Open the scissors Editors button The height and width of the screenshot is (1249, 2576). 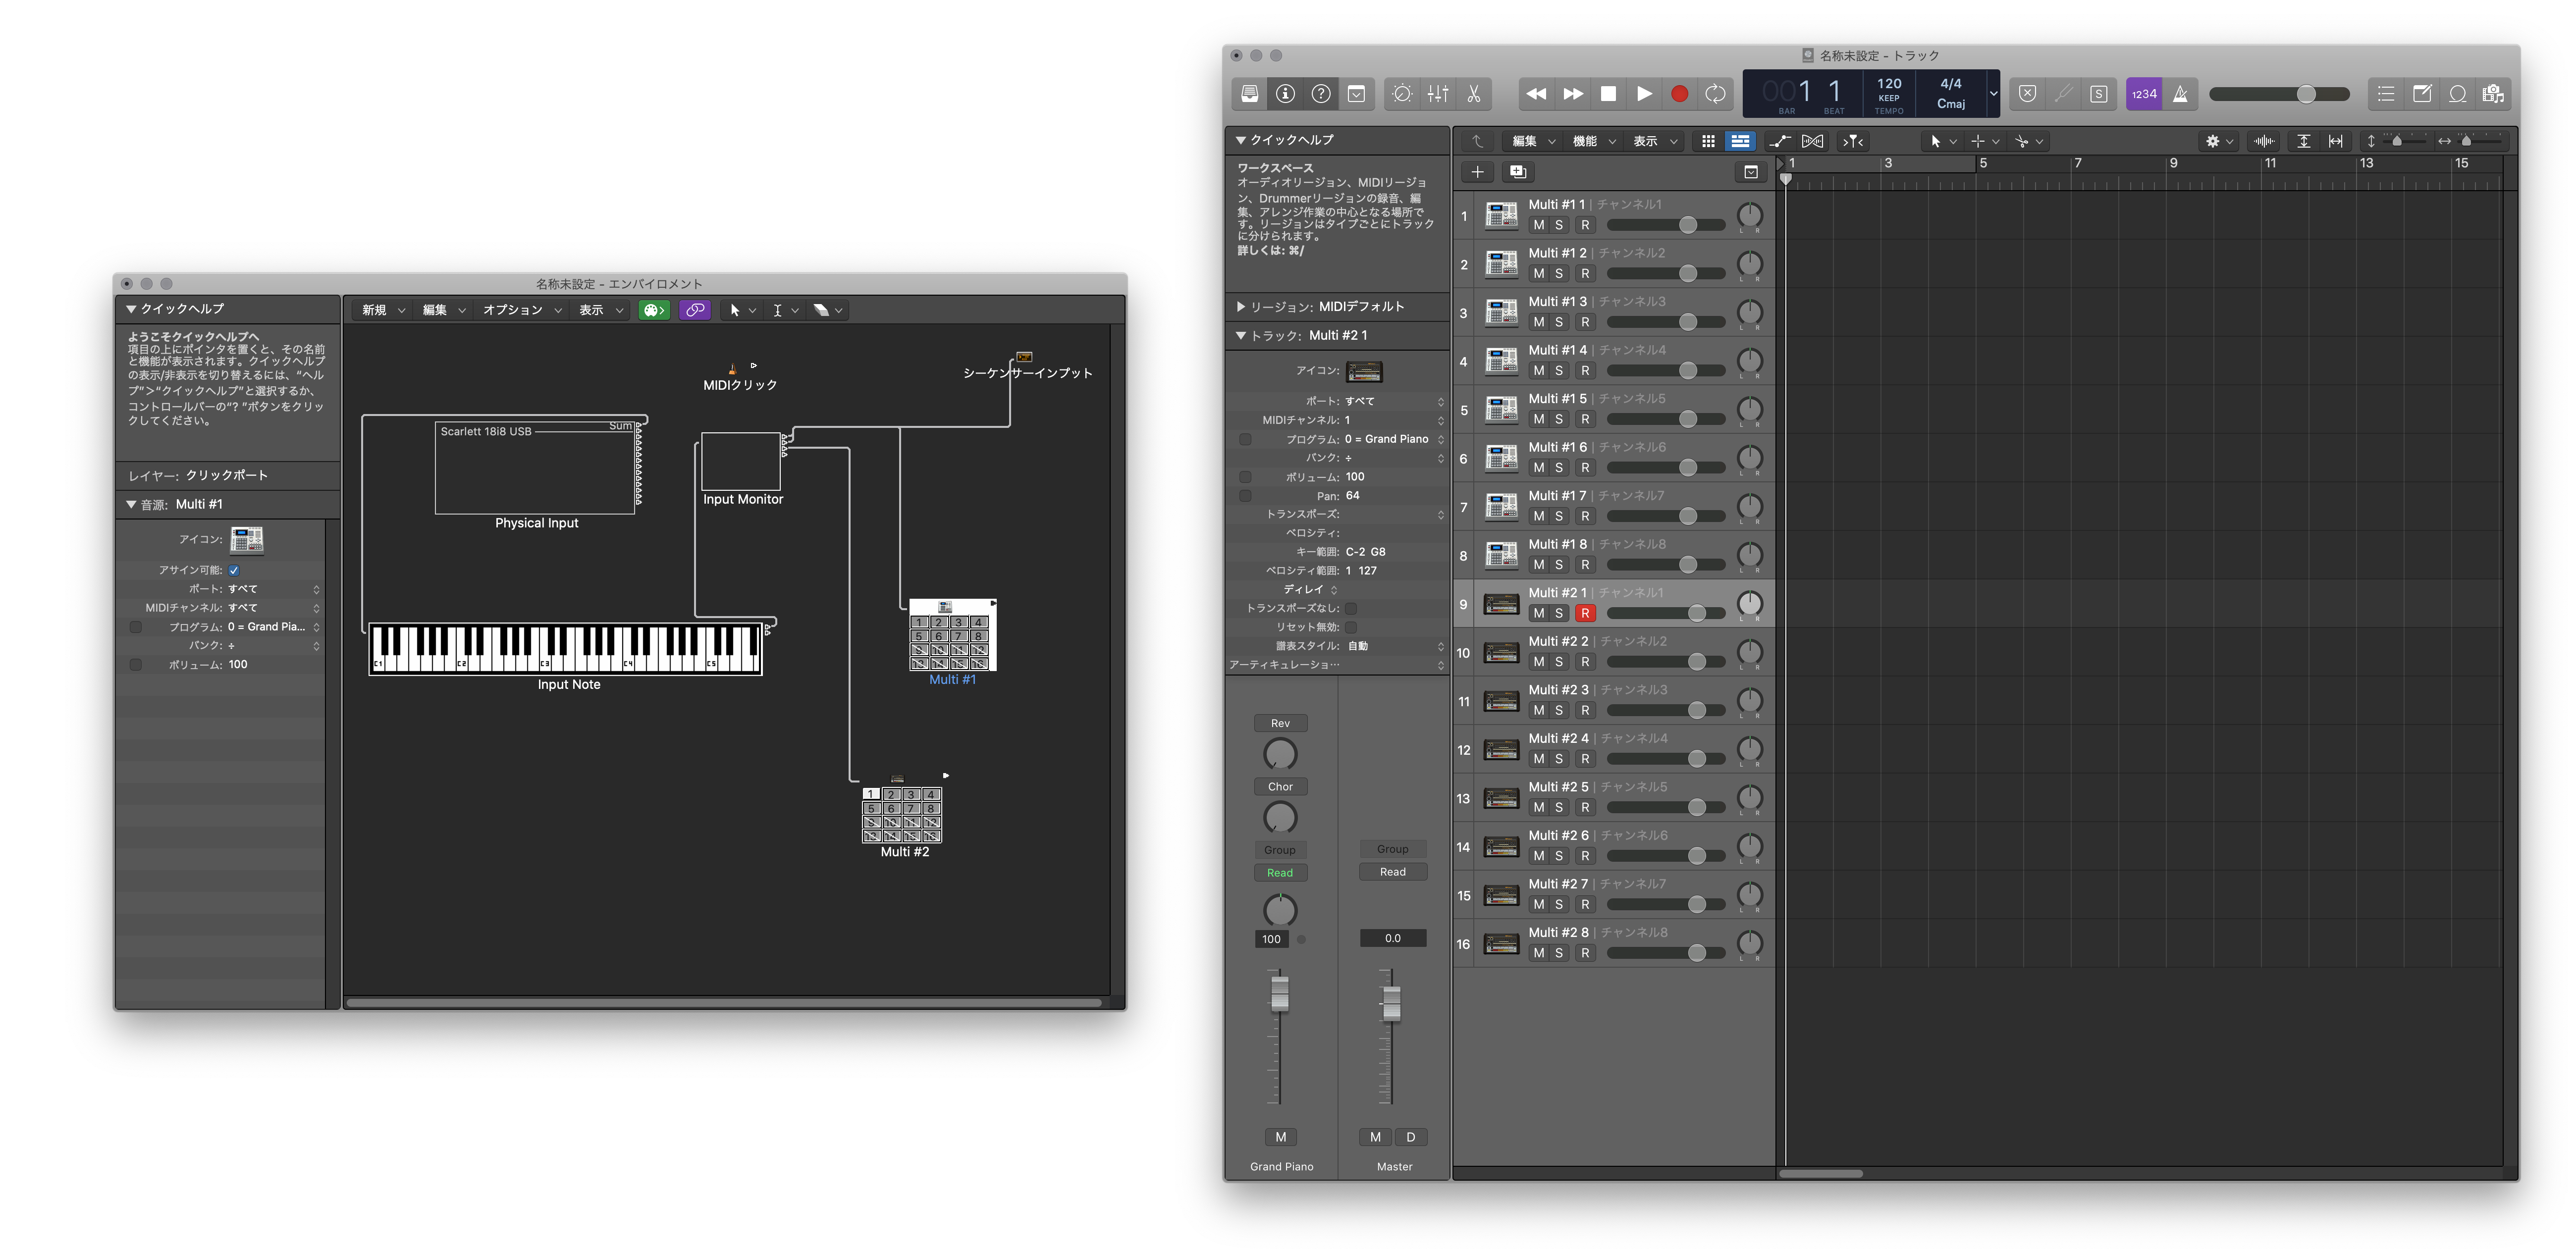[x=1473, y=94]
